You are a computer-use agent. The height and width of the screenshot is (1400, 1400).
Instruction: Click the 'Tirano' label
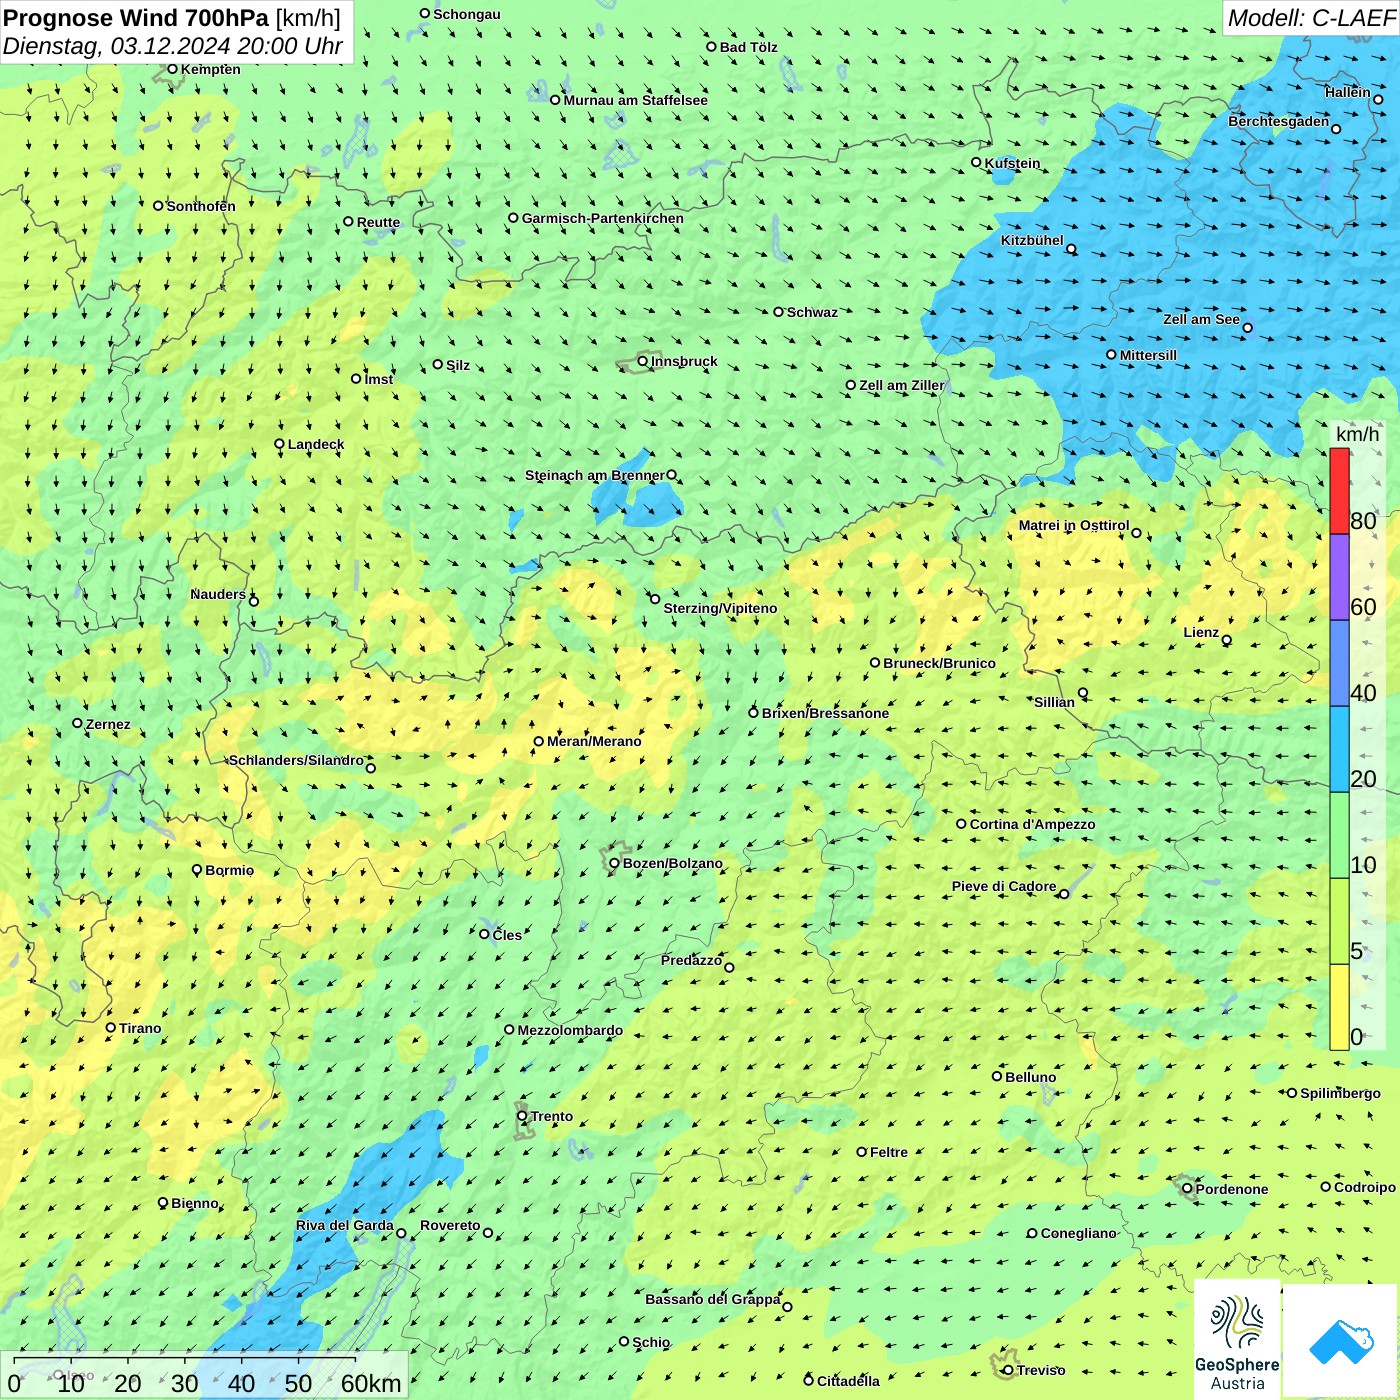click(140, 1028)
